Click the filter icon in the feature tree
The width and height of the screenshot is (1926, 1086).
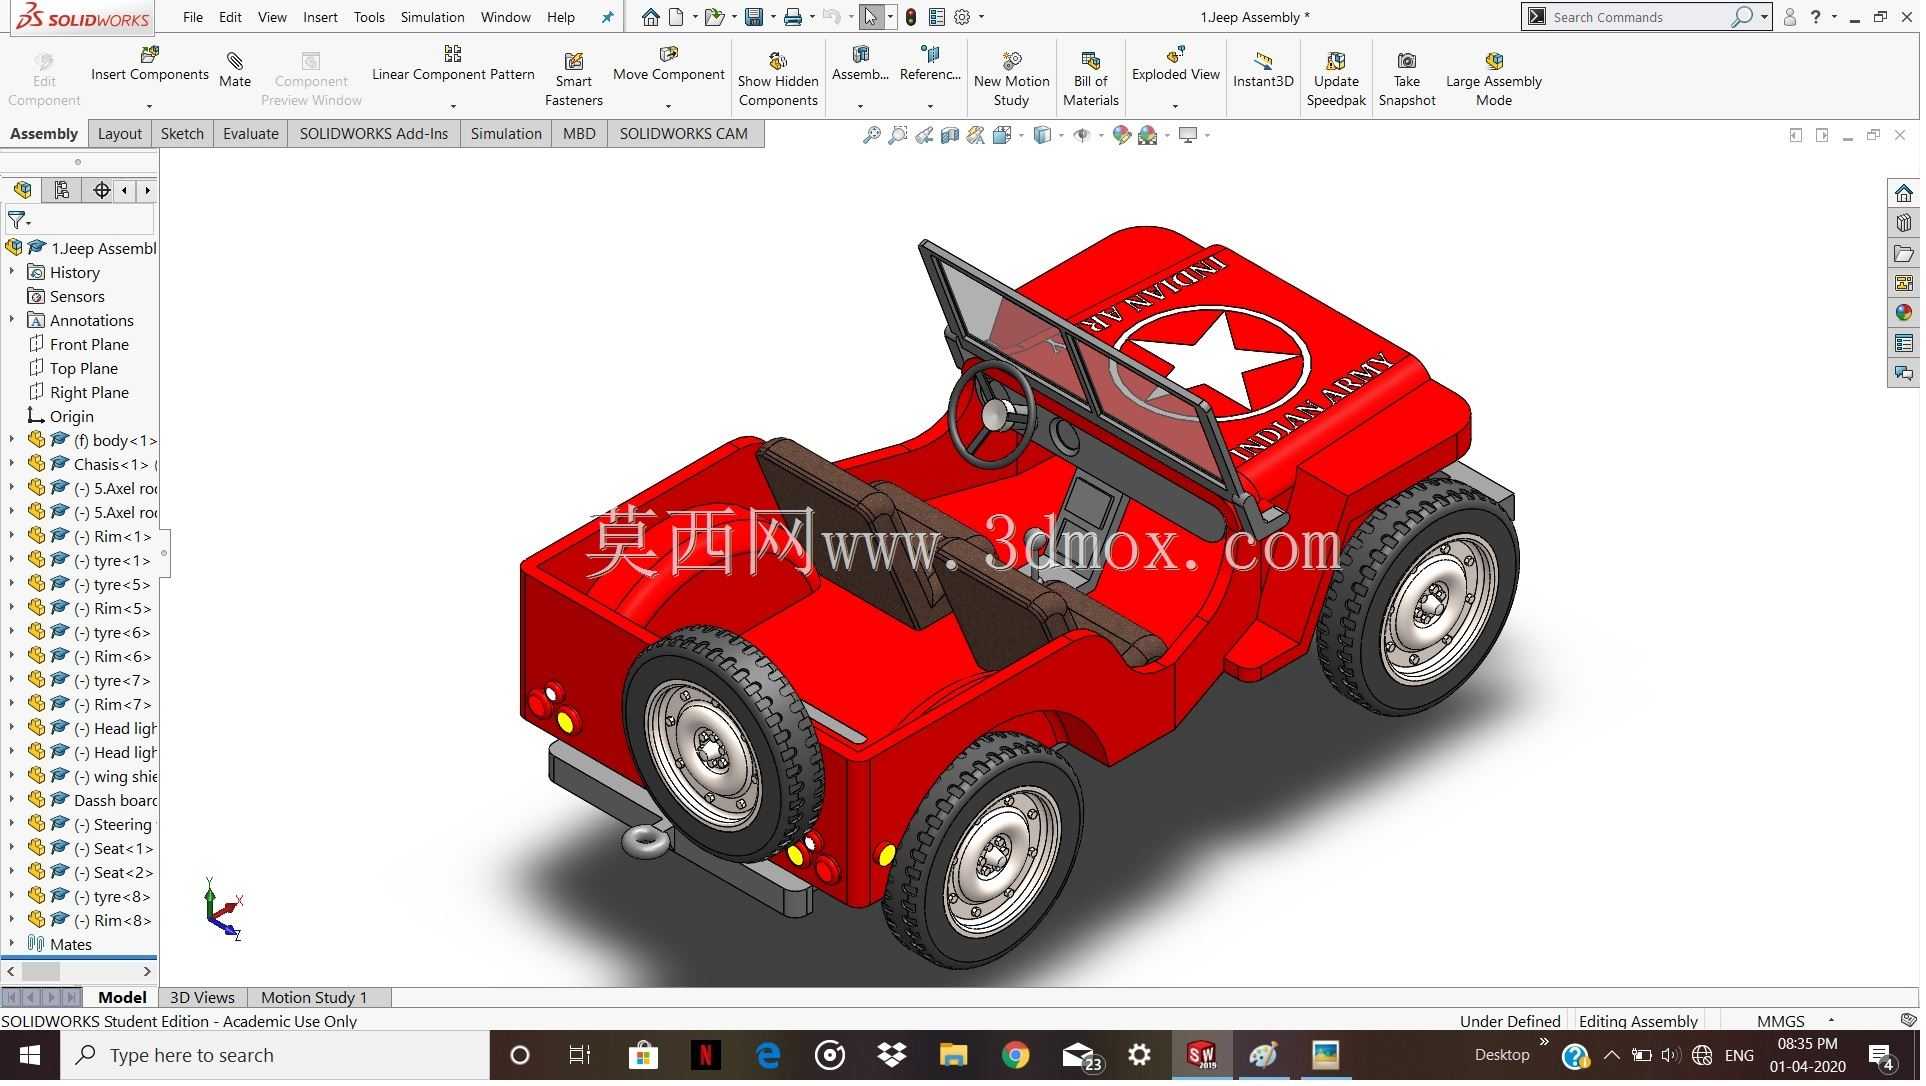[17, 220]
